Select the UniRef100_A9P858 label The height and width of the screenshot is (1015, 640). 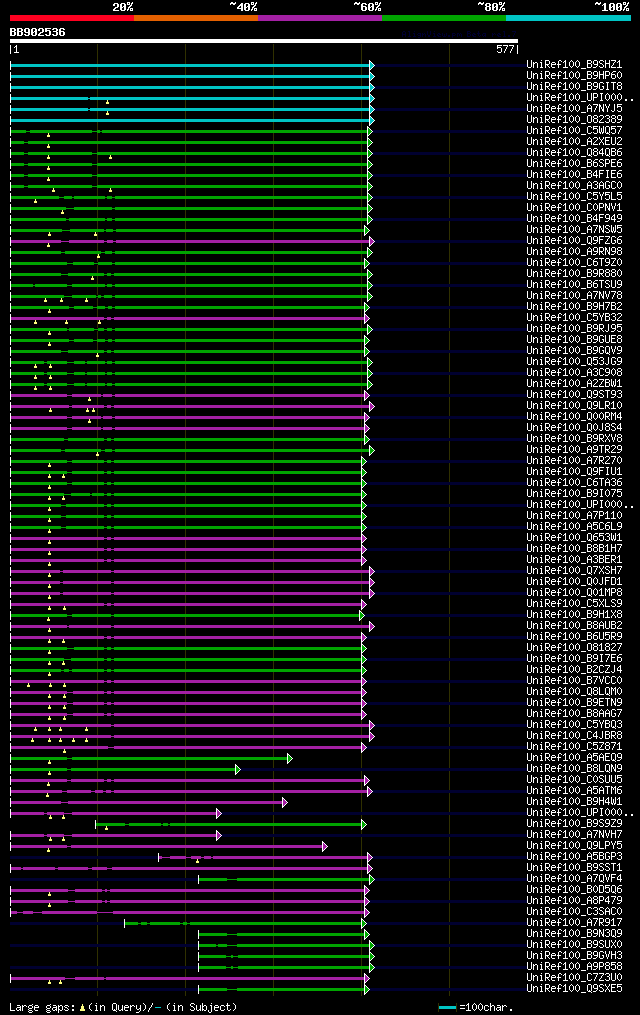click(x=574, y=967)
